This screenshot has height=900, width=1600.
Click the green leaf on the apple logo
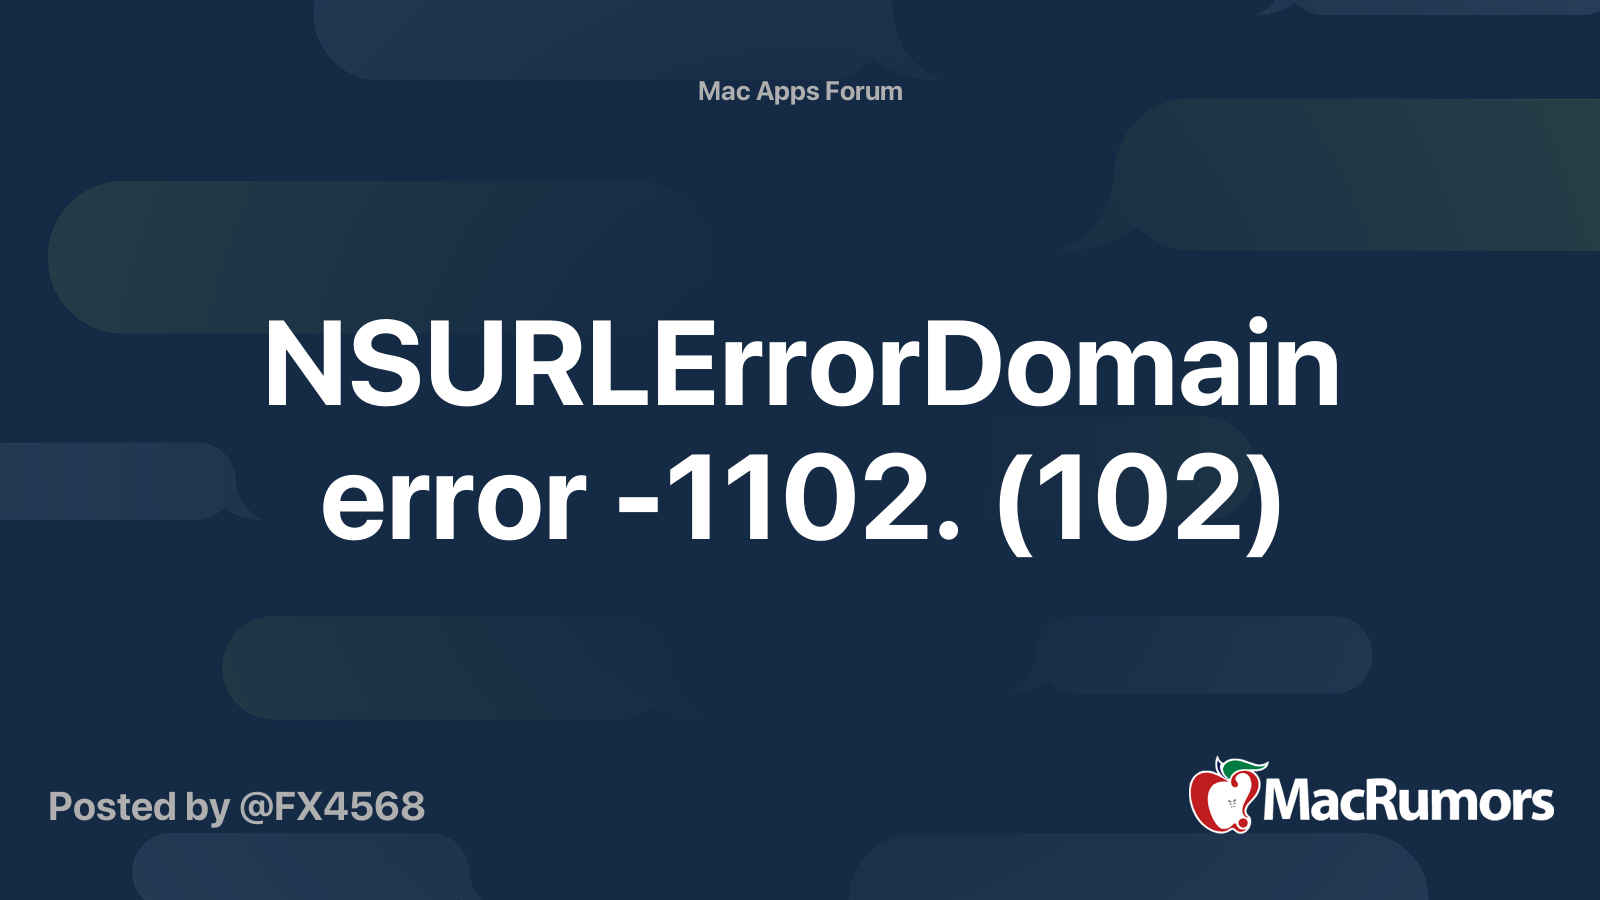click(1245, 767)
